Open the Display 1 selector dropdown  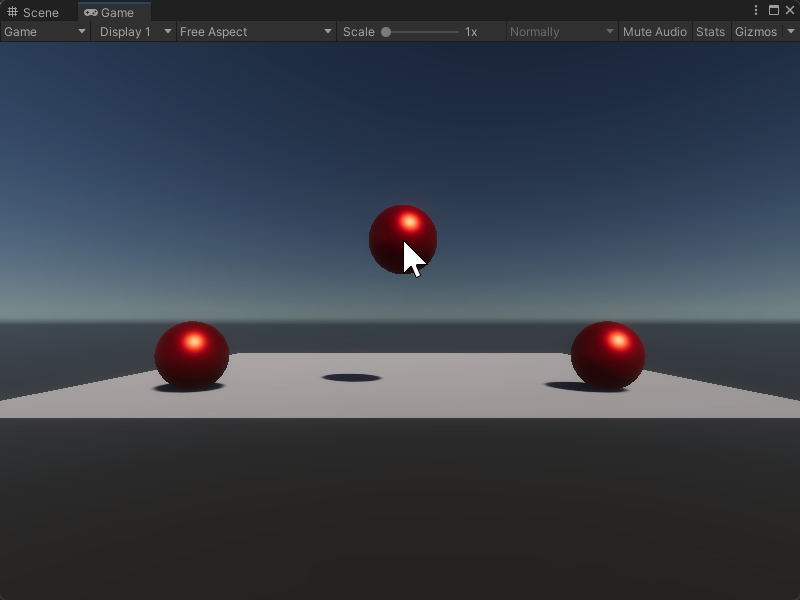(132, 31)
